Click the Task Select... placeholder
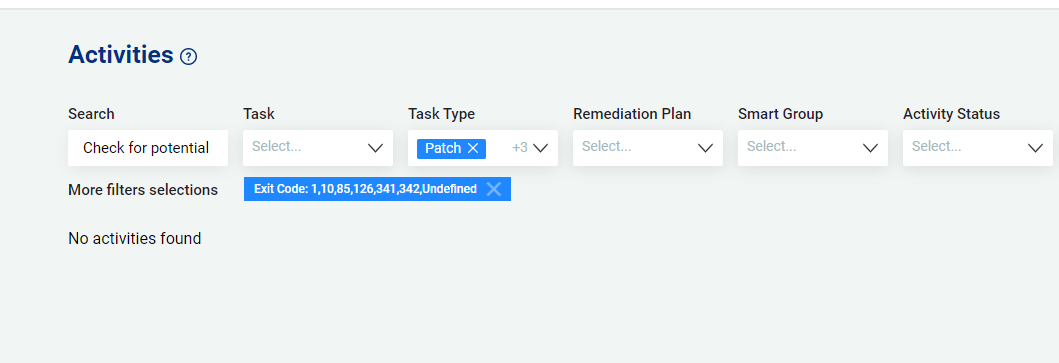Viewport: 1059px width, 363px height. click(x=277, y=146)
